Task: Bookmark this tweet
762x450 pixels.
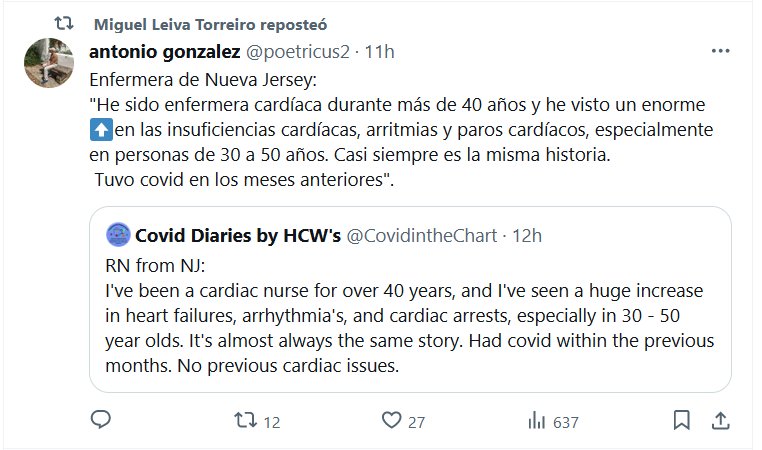Action: coord(681,421)
